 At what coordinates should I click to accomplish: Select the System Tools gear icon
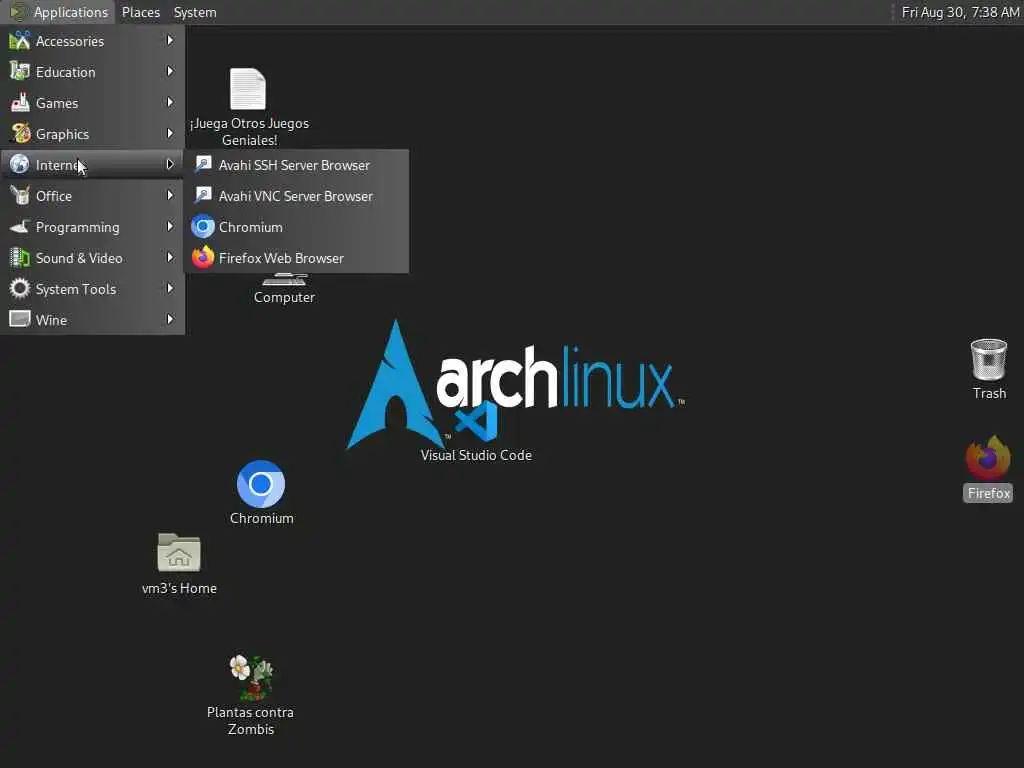click(x=20, y=289)
